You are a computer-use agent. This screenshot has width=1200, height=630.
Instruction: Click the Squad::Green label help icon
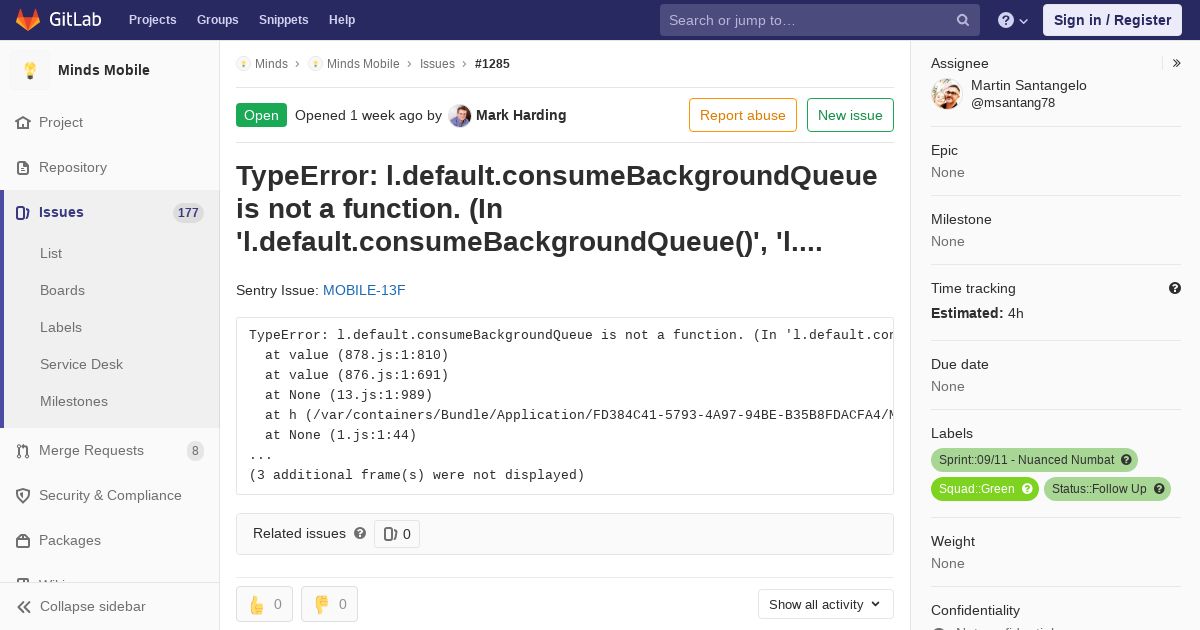click(x=1028, y=489)
